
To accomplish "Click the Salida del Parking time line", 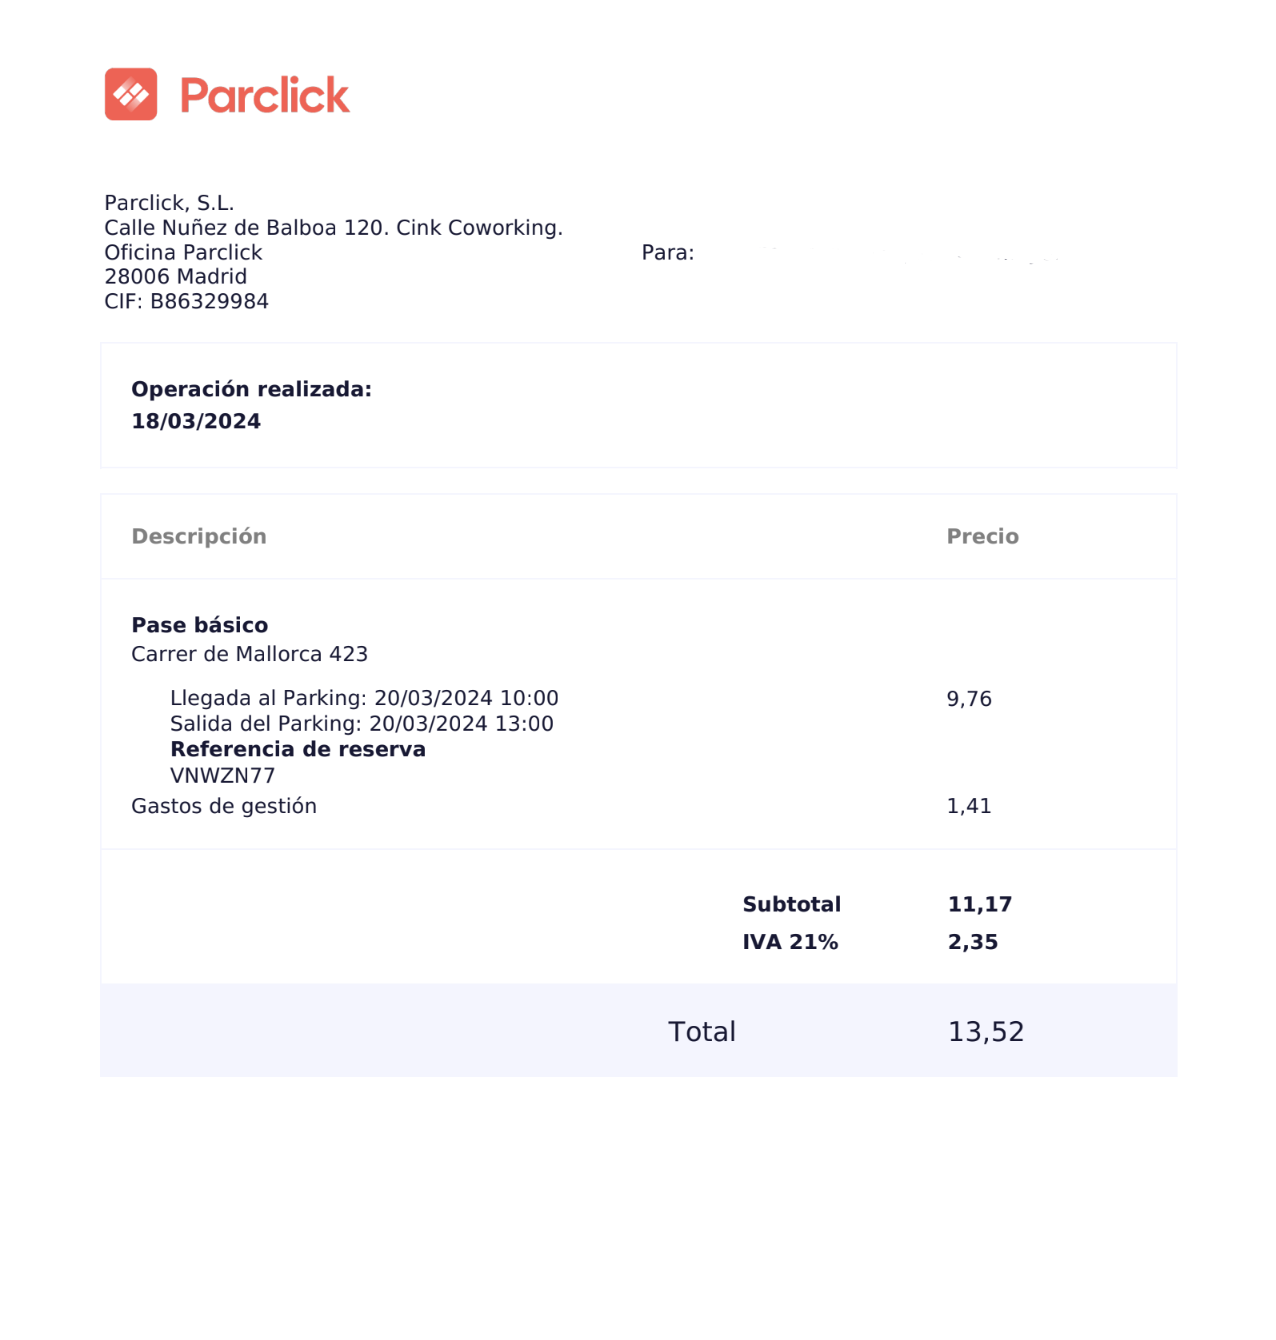I will (x=362, y=724).
